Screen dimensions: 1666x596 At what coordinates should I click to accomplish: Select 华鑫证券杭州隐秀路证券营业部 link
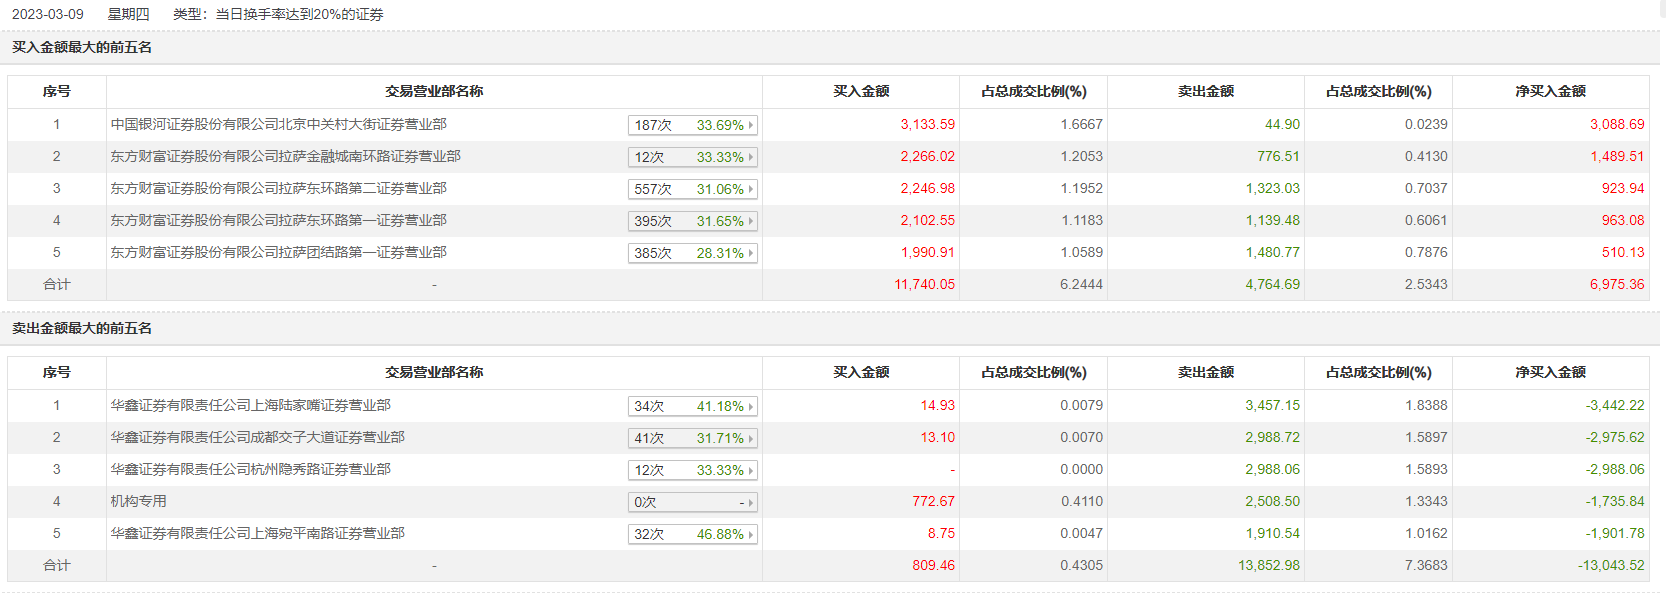(x=250, y=469)
